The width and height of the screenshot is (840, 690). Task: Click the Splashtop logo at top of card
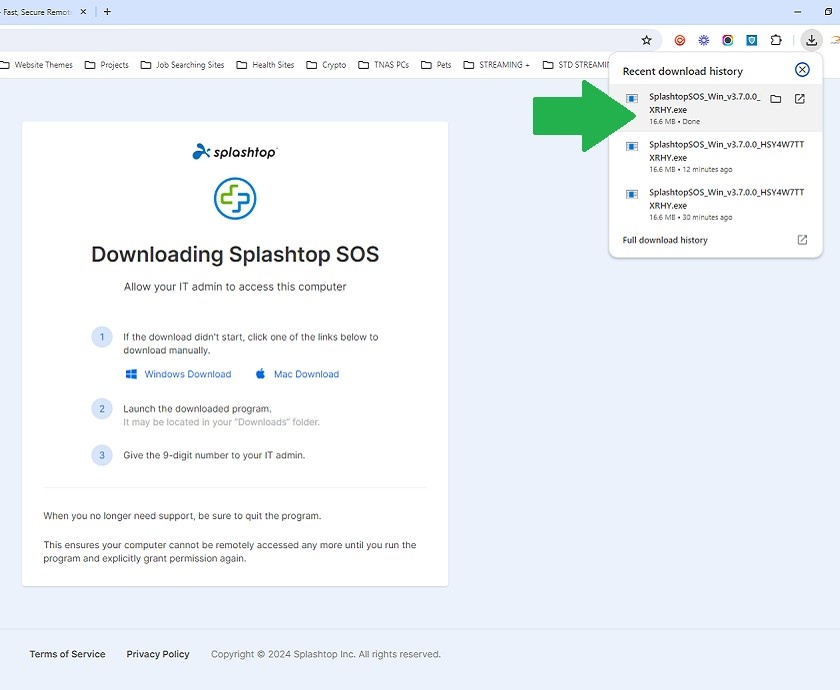235,152
